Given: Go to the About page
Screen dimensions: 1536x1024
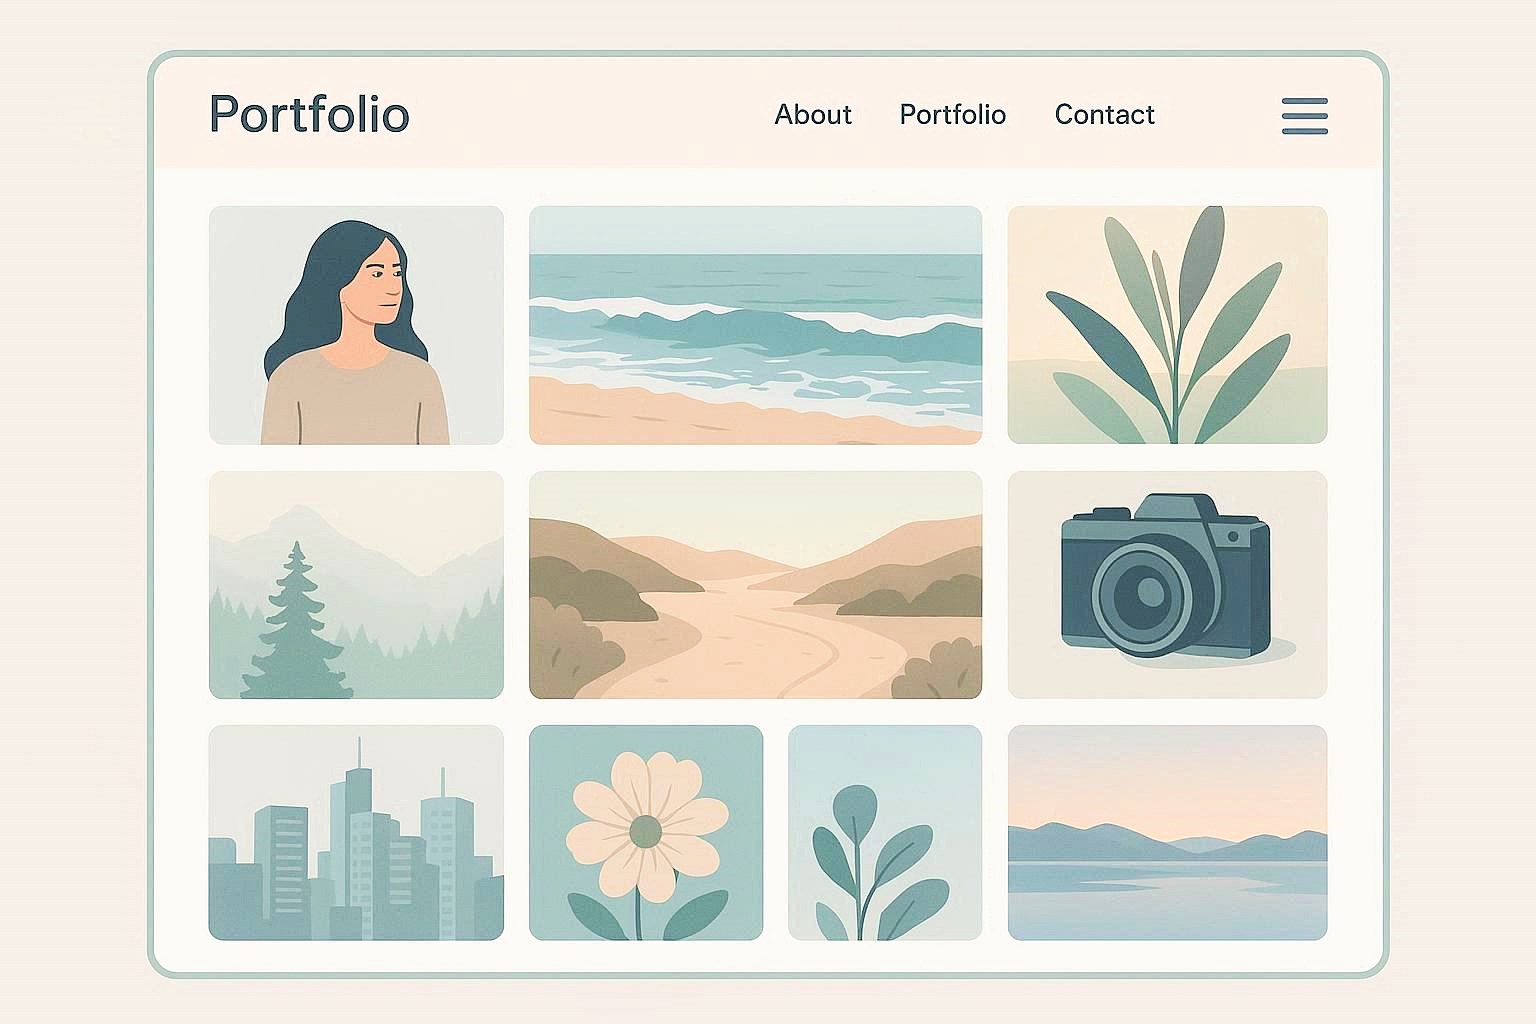Looking at the screenshot, I should click(813, 115).
